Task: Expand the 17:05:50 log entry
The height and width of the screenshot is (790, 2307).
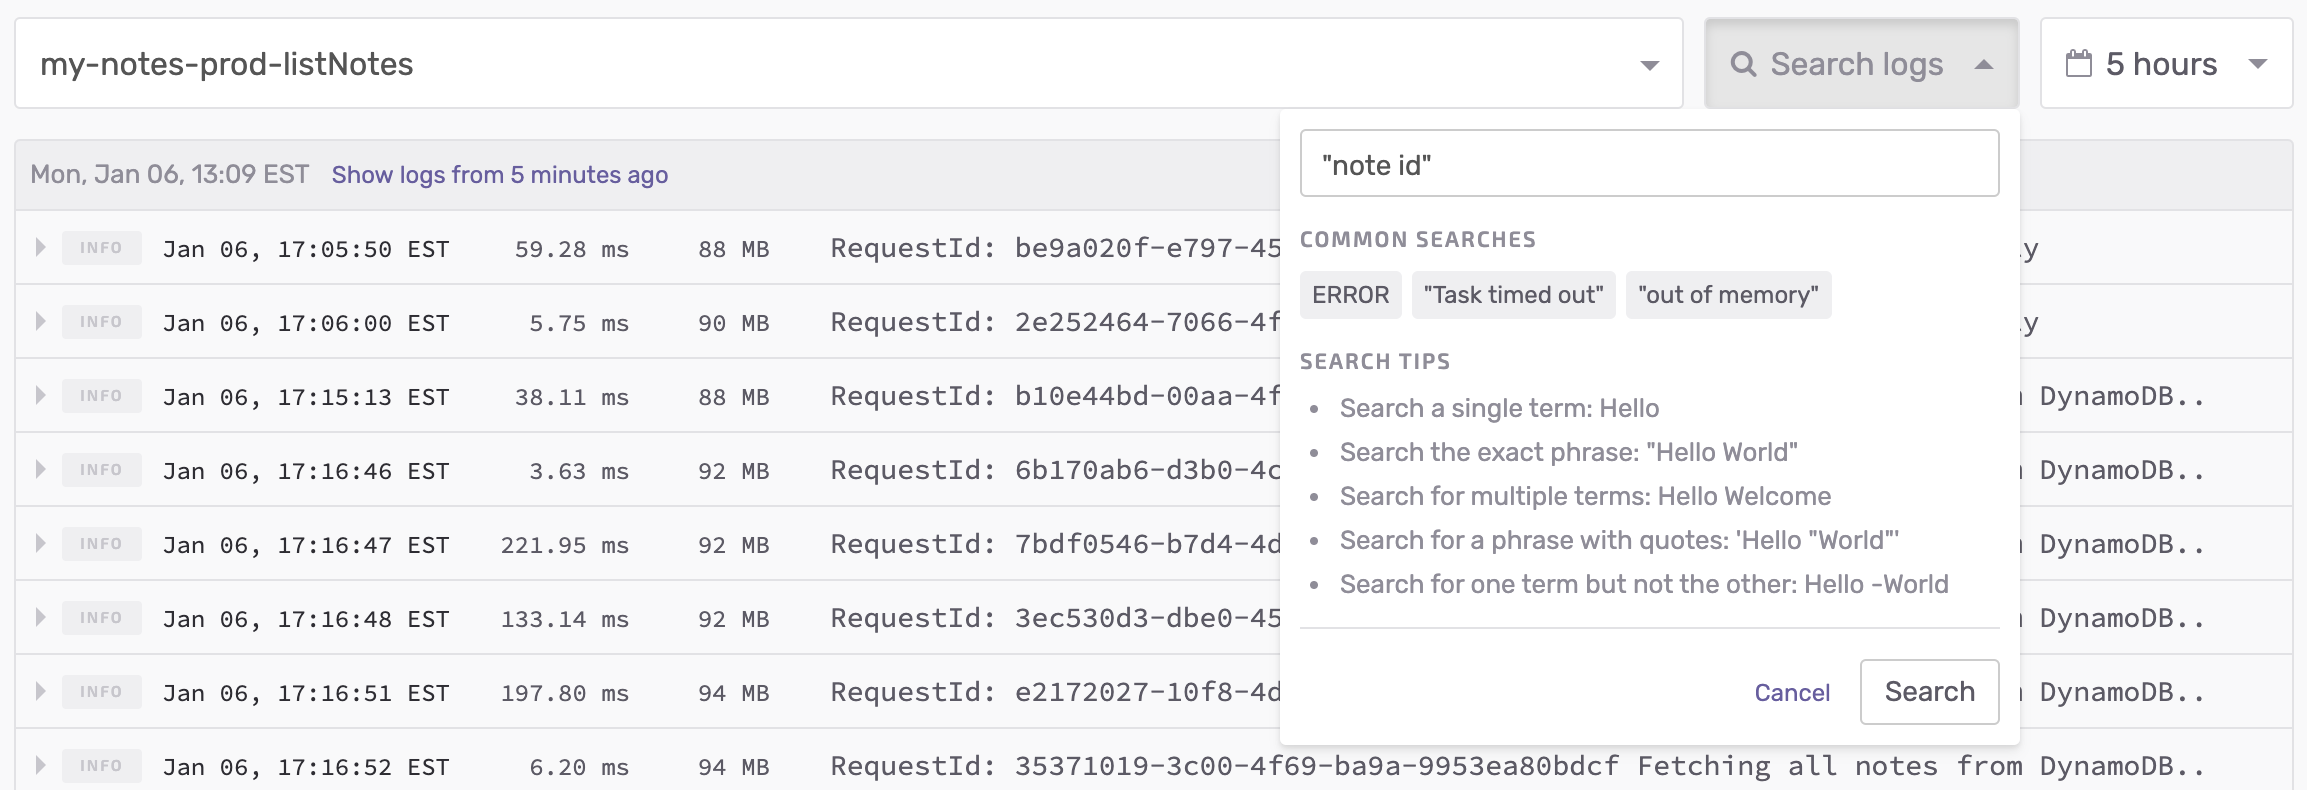Action: click(x=40, y=247)
